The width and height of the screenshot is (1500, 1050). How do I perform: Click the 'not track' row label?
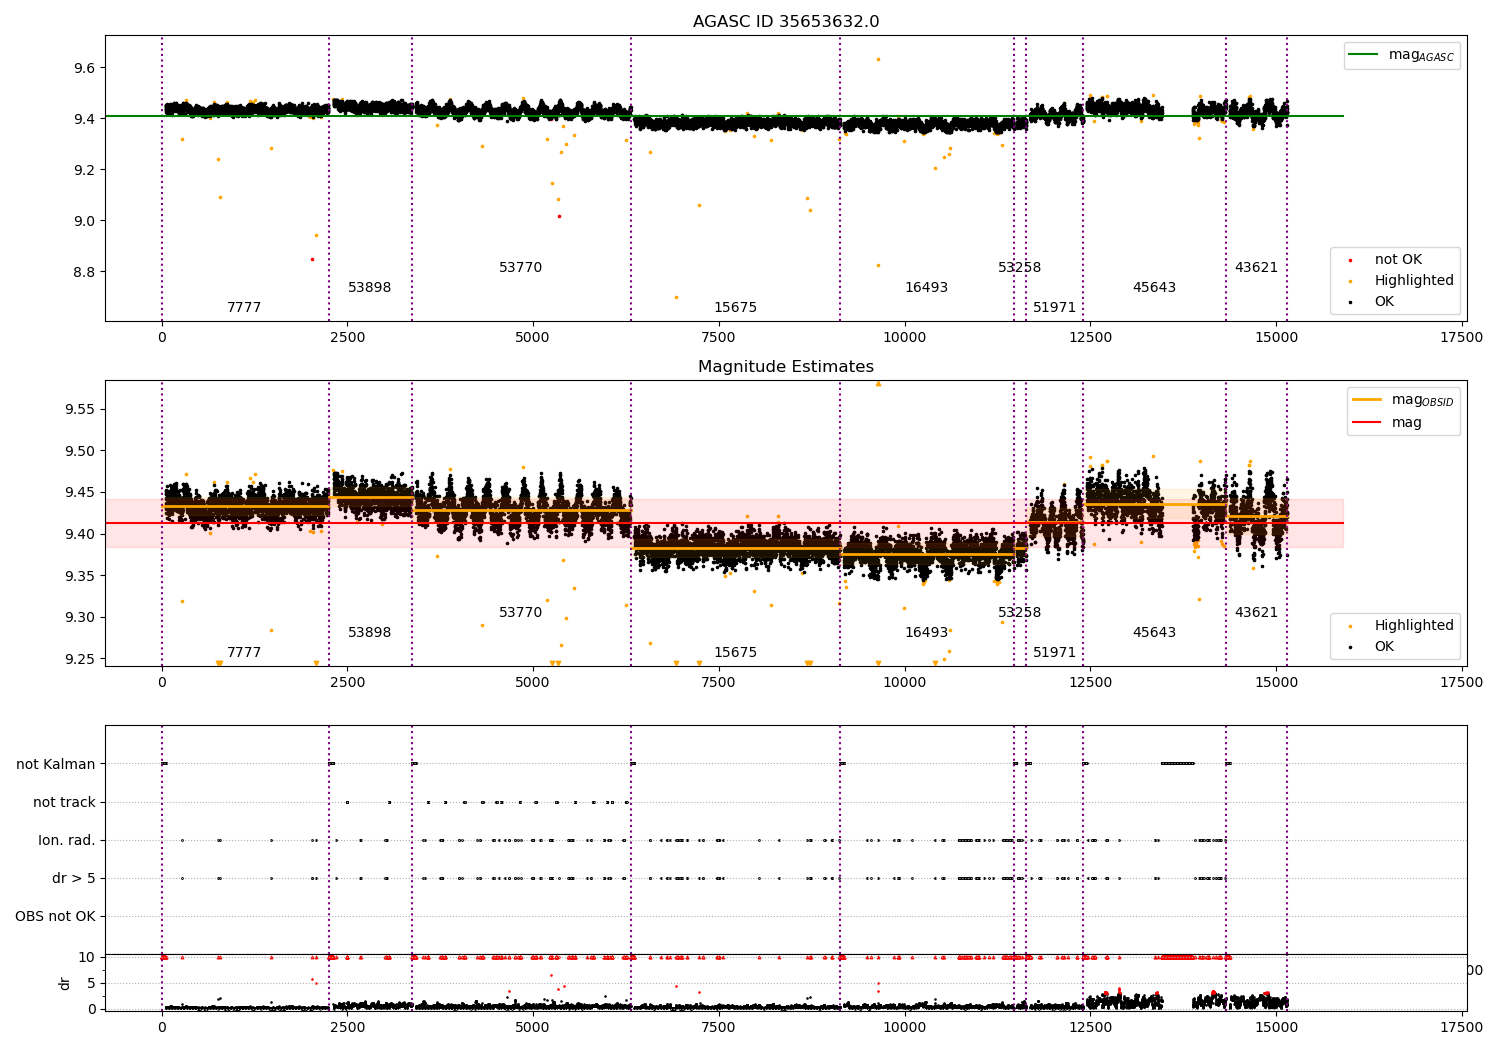click(x=64, y=803)
